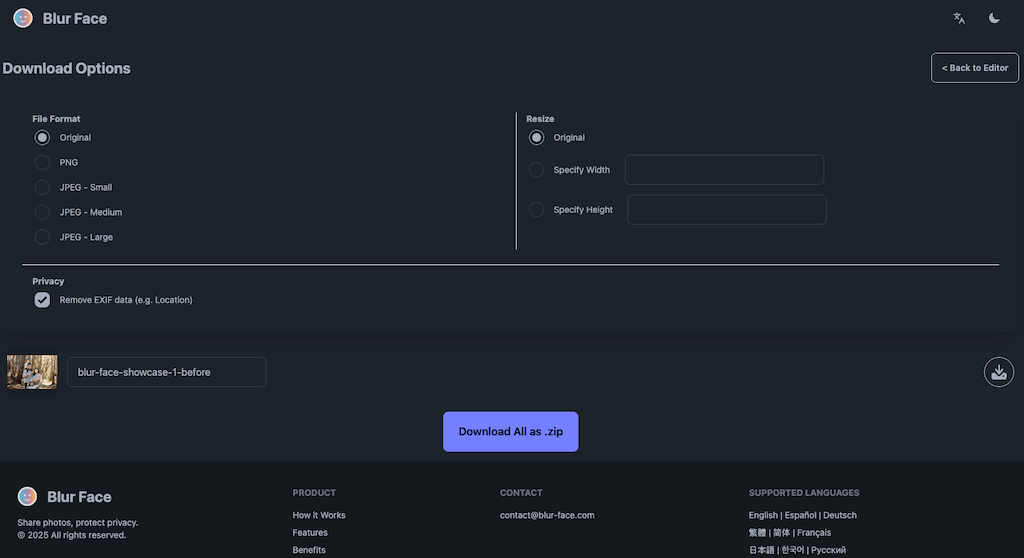Select Specify Height resize option
1024x558 pixels.
coord(537,210)
